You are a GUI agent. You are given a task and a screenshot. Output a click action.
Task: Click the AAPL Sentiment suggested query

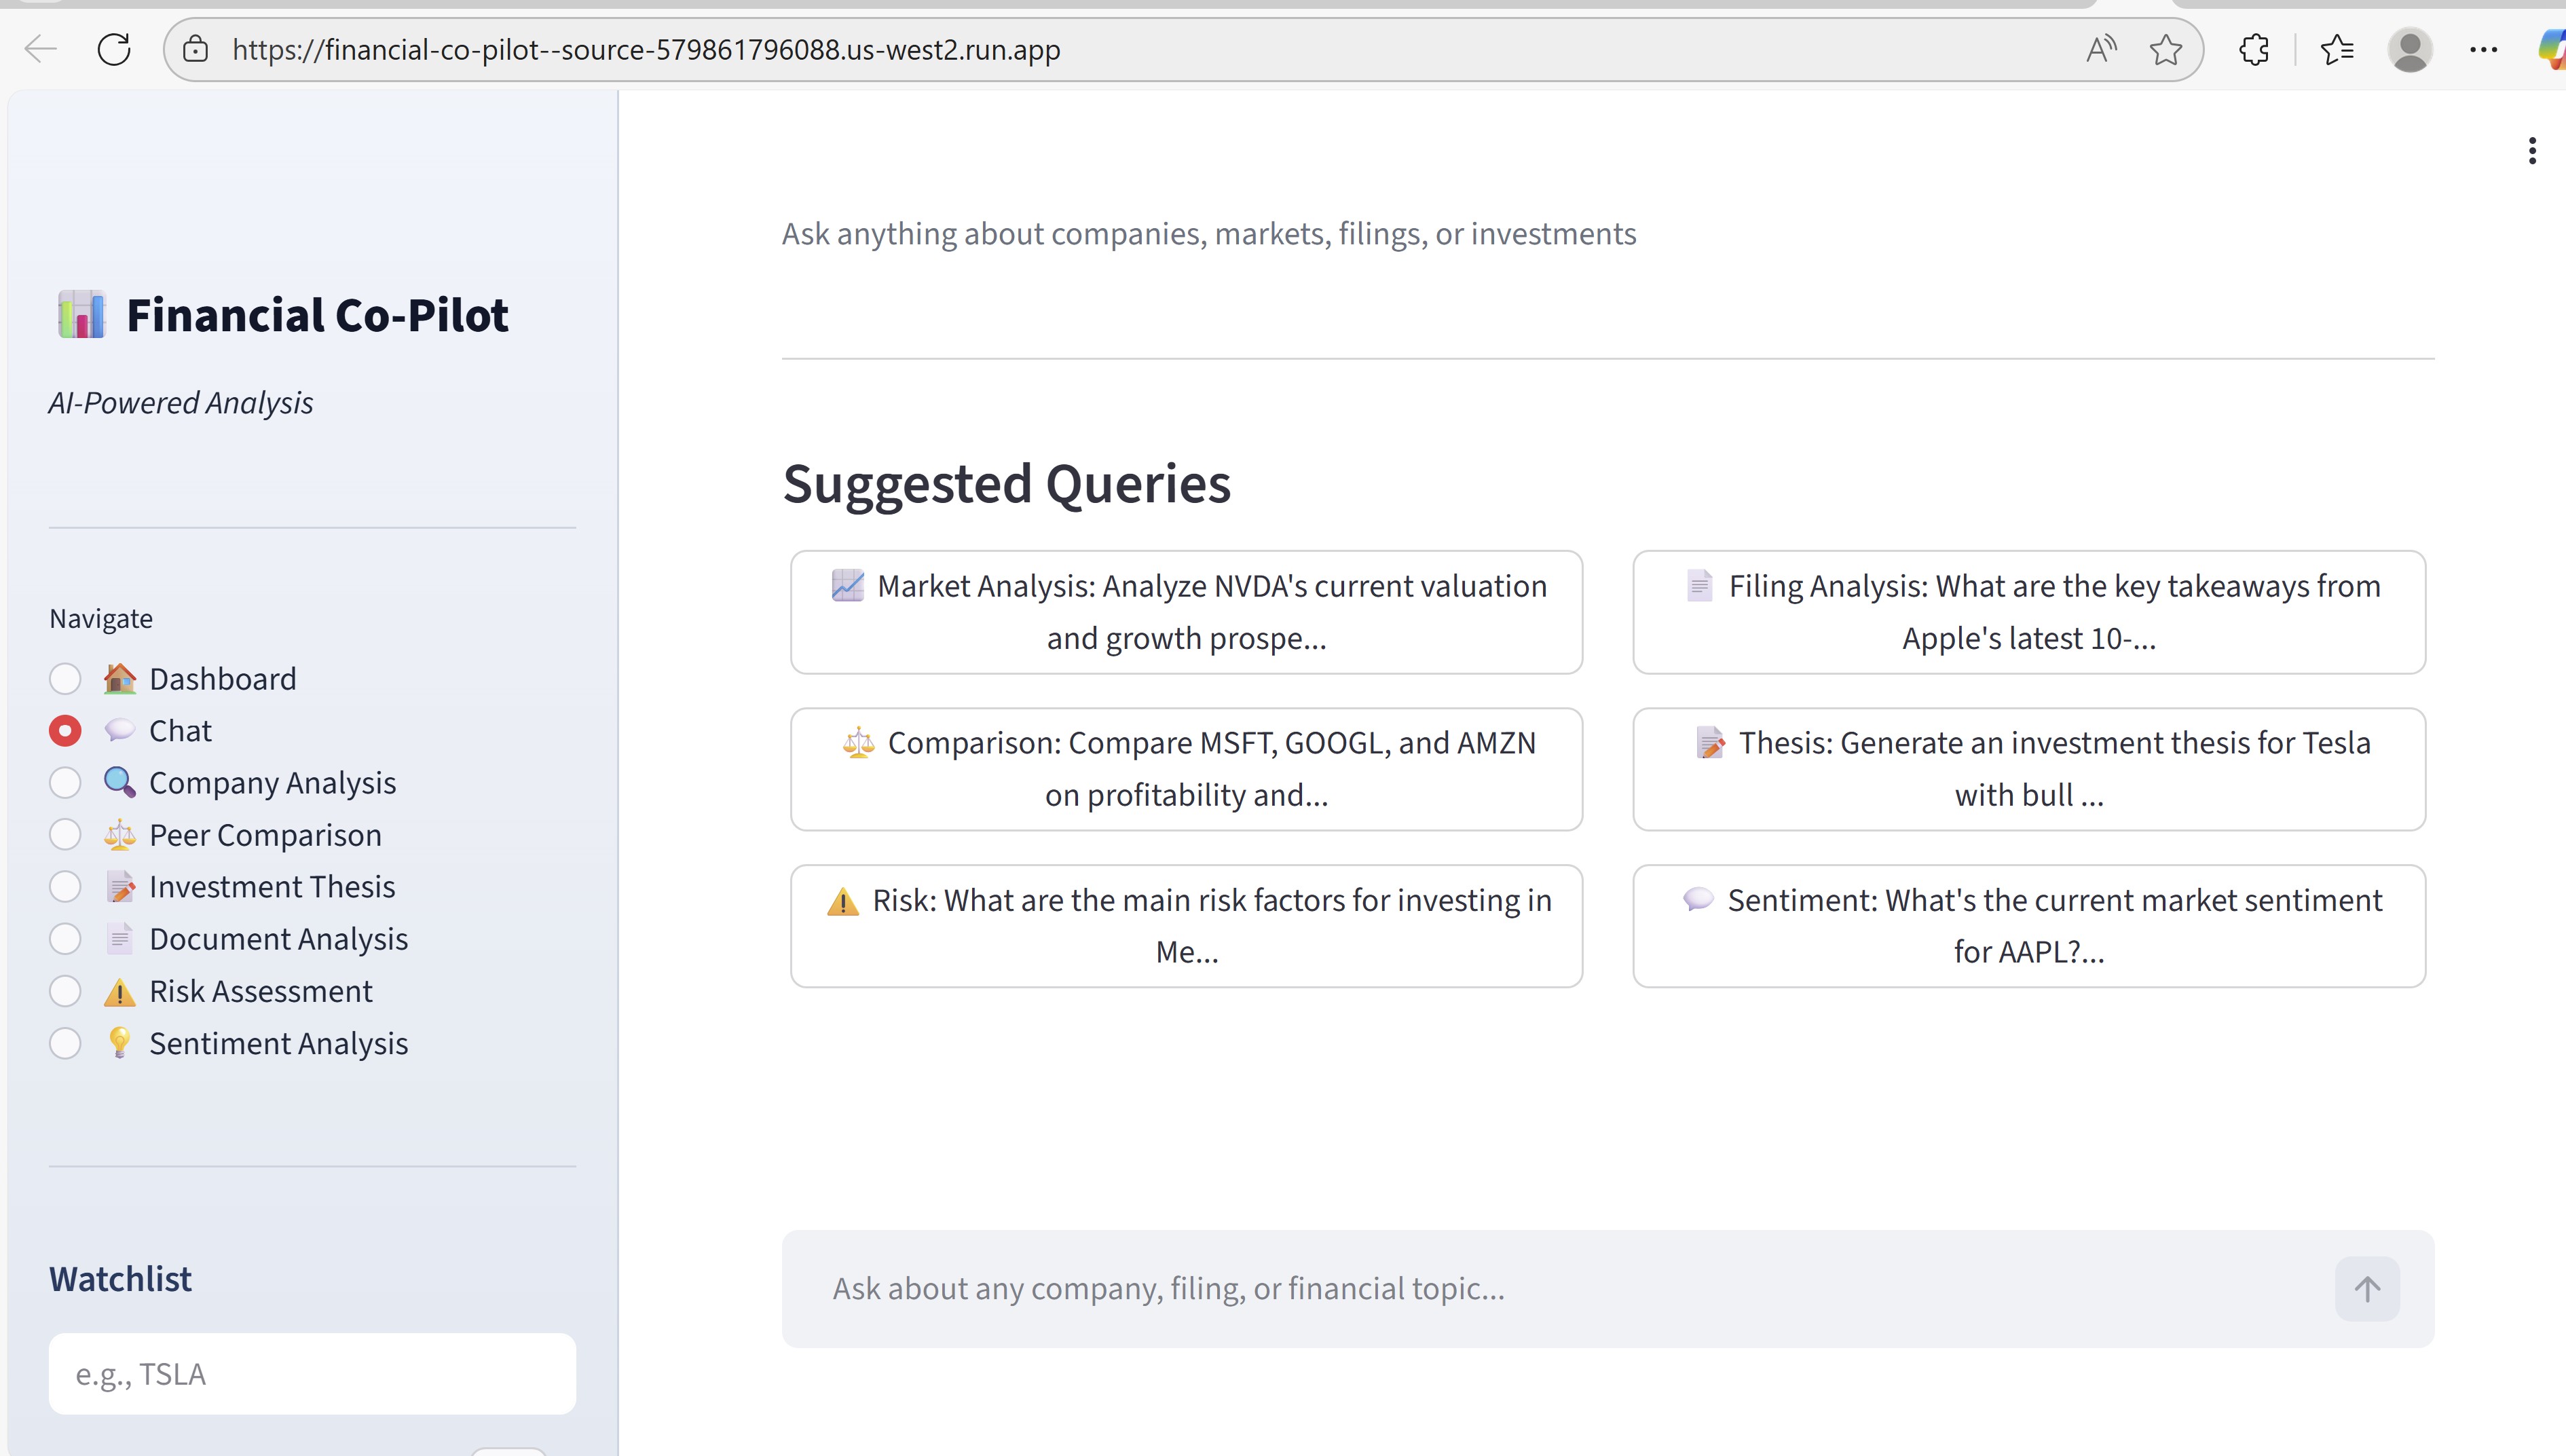click(x=2028, y=926)
